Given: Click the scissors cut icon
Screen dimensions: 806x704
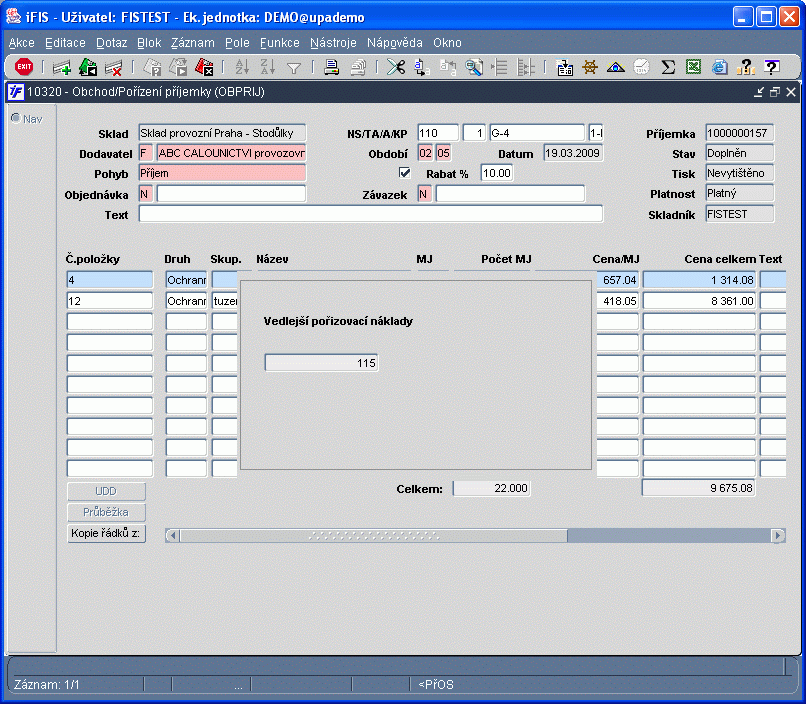Looking at the screenshot, I should click(x=396, y=67).
